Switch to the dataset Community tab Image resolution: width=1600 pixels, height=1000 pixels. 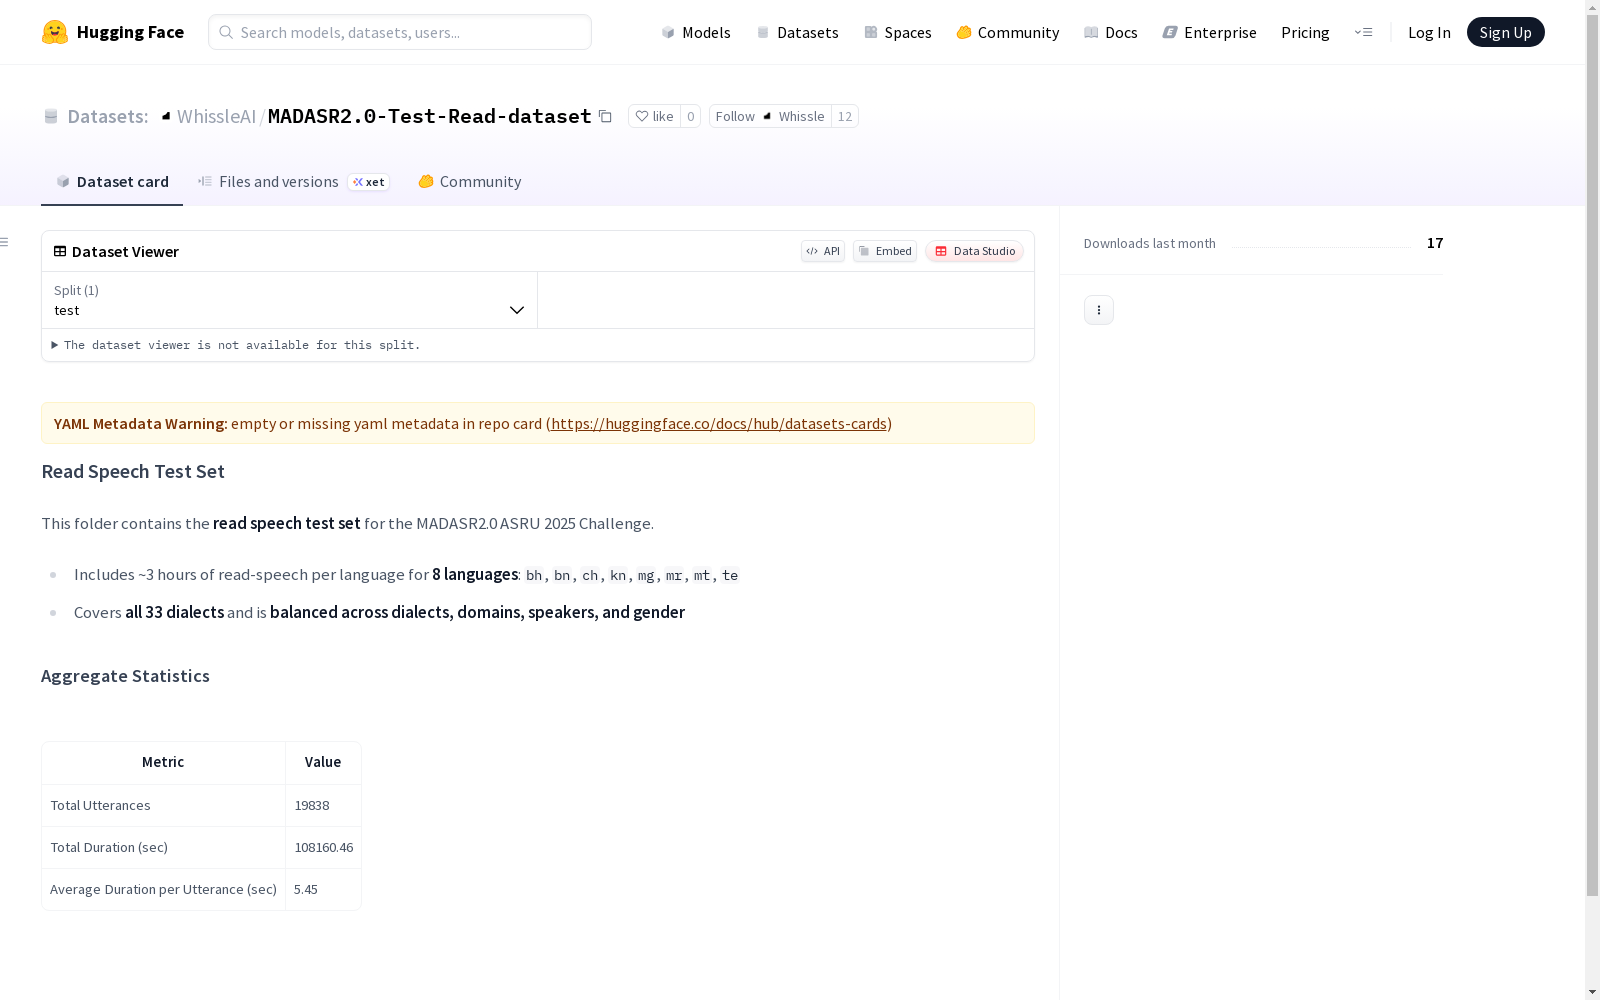coord(470,181)
